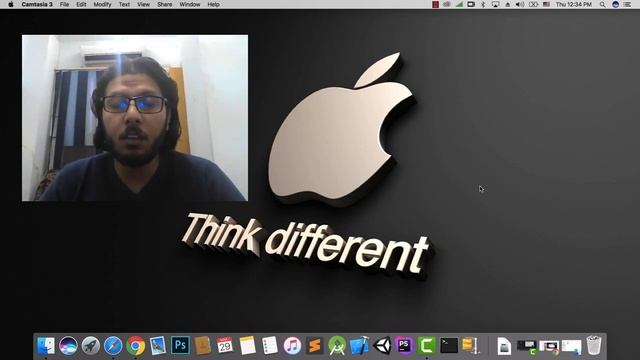640x360 pixels.
Task: Click the flag input source icon
Action: (x=546, y=4)
